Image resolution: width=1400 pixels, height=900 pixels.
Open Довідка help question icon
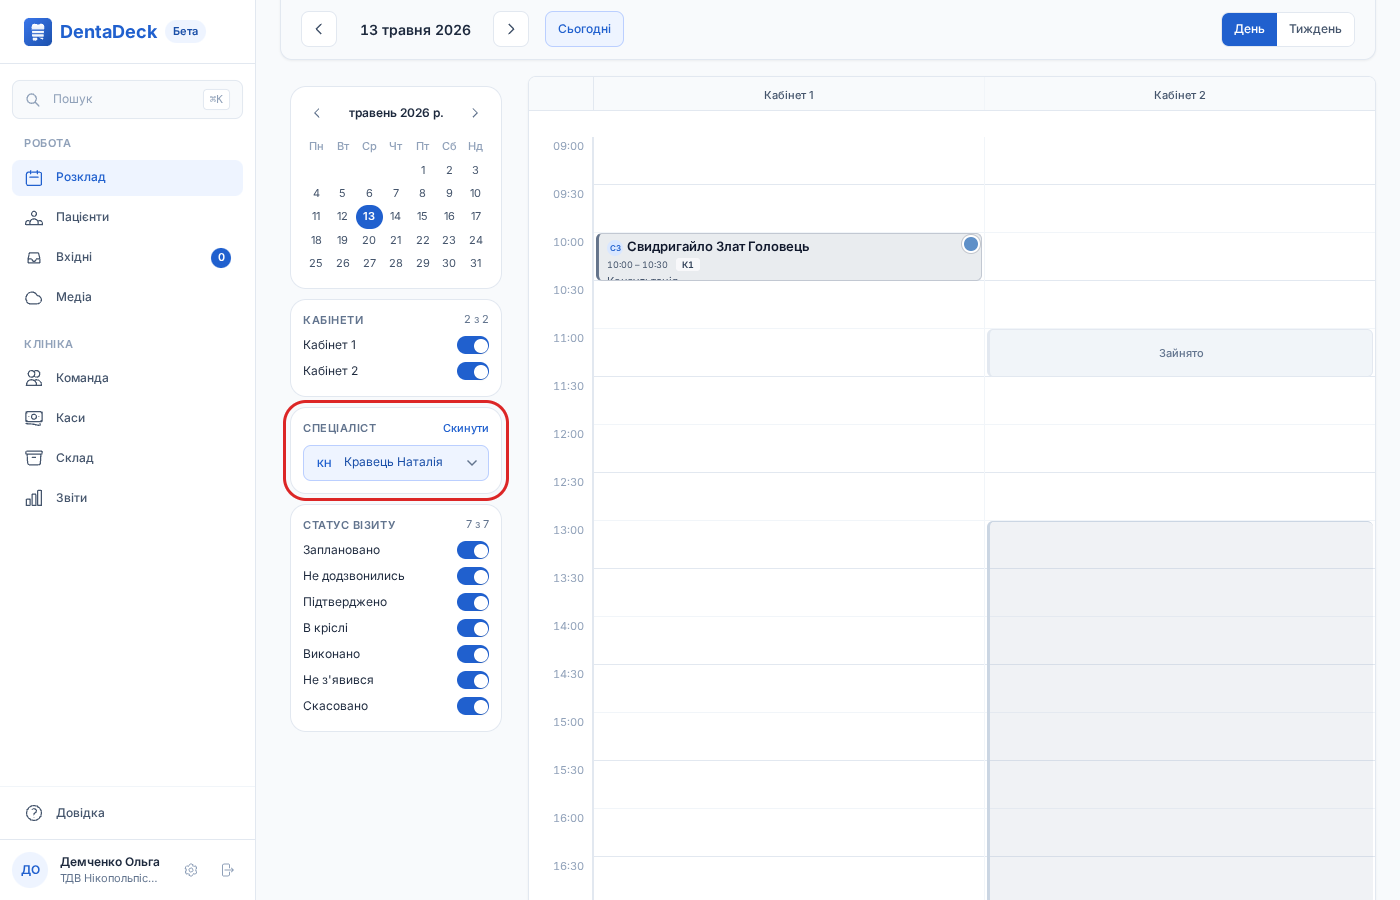click(34, 813)
